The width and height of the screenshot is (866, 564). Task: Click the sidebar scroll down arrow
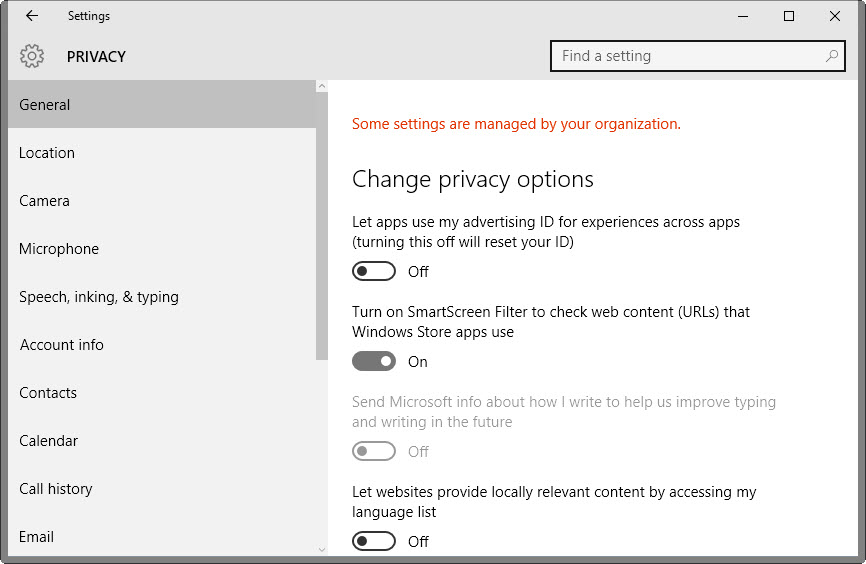point(322,548)
